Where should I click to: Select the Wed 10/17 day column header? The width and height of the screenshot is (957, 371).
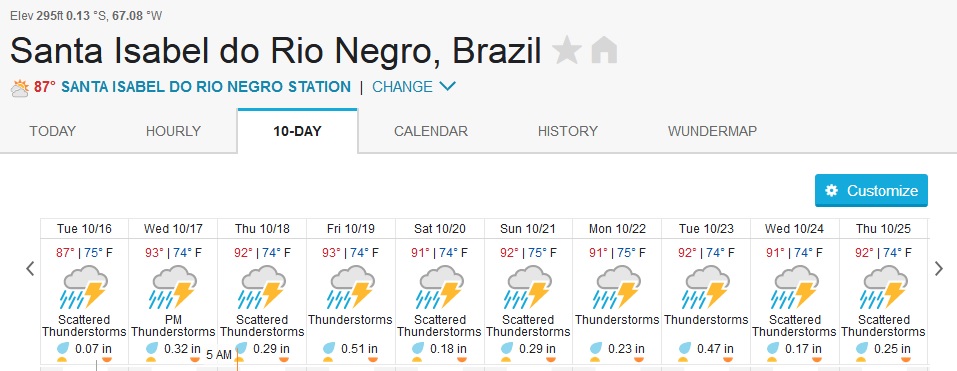coord(173,229)
